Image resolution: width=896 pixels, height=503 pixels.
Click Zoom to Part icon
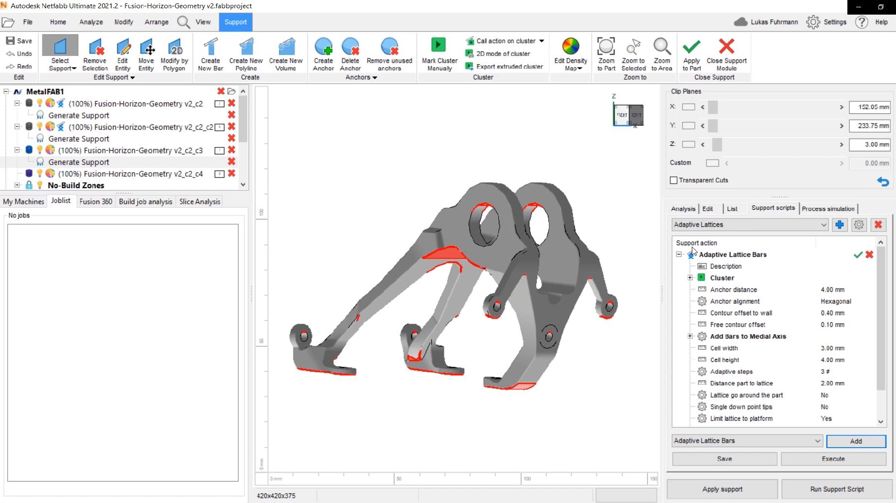(606, 53)
